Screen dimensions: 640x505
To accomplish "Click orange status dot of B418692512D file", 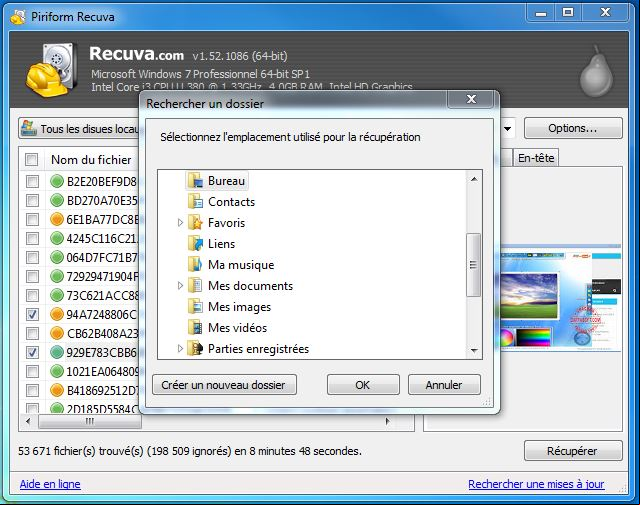I will [x=57, y=390].
